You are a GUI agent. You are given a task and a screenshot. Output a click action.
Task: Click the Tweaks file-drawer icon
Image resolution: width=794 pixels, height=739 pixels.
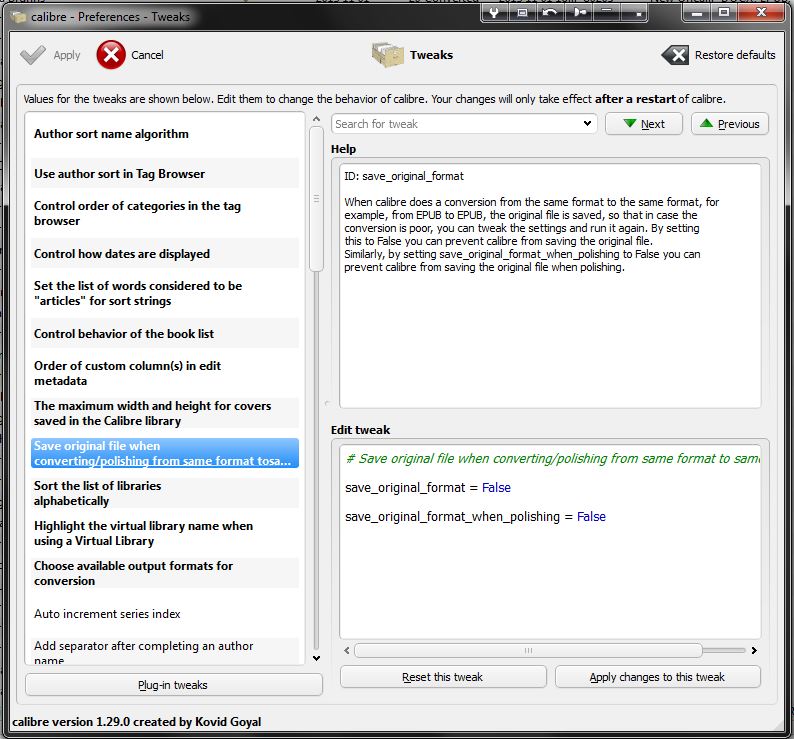387,55
